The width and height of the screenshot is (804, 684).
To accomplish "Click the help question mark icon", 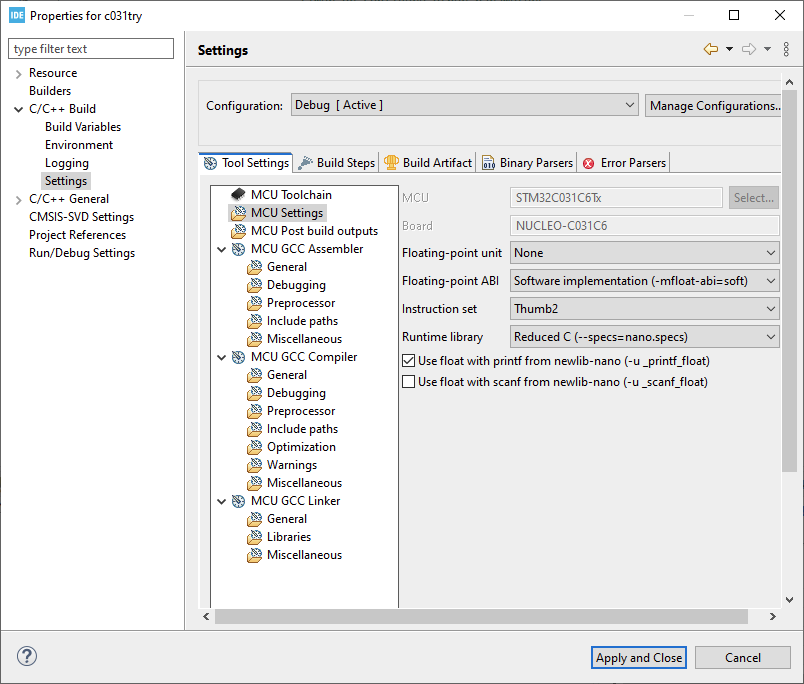I will point(27,656).
